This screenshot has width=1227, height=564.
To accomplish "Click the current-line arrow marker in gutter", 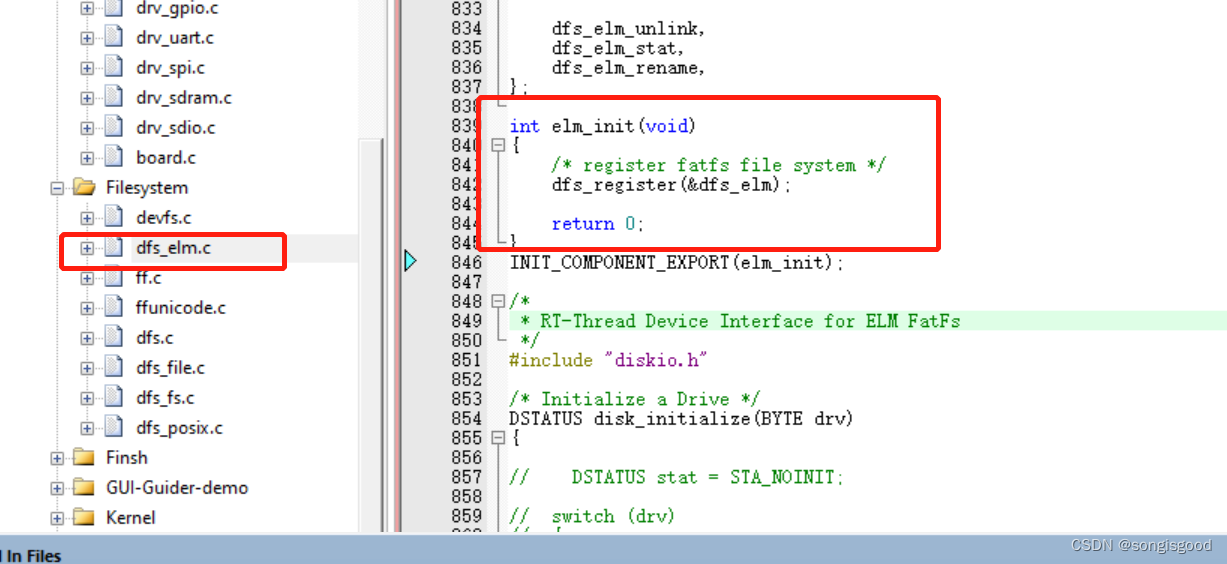I will pos(410,262).
